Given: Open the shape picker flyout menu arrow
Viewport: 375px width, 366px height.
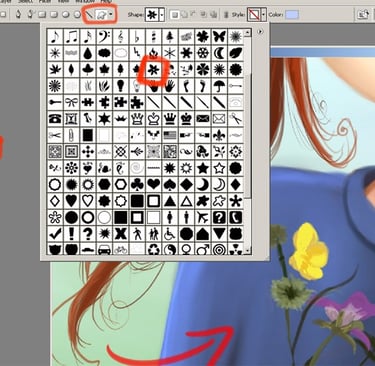Looking at the screenshot, I should point(260,32).
